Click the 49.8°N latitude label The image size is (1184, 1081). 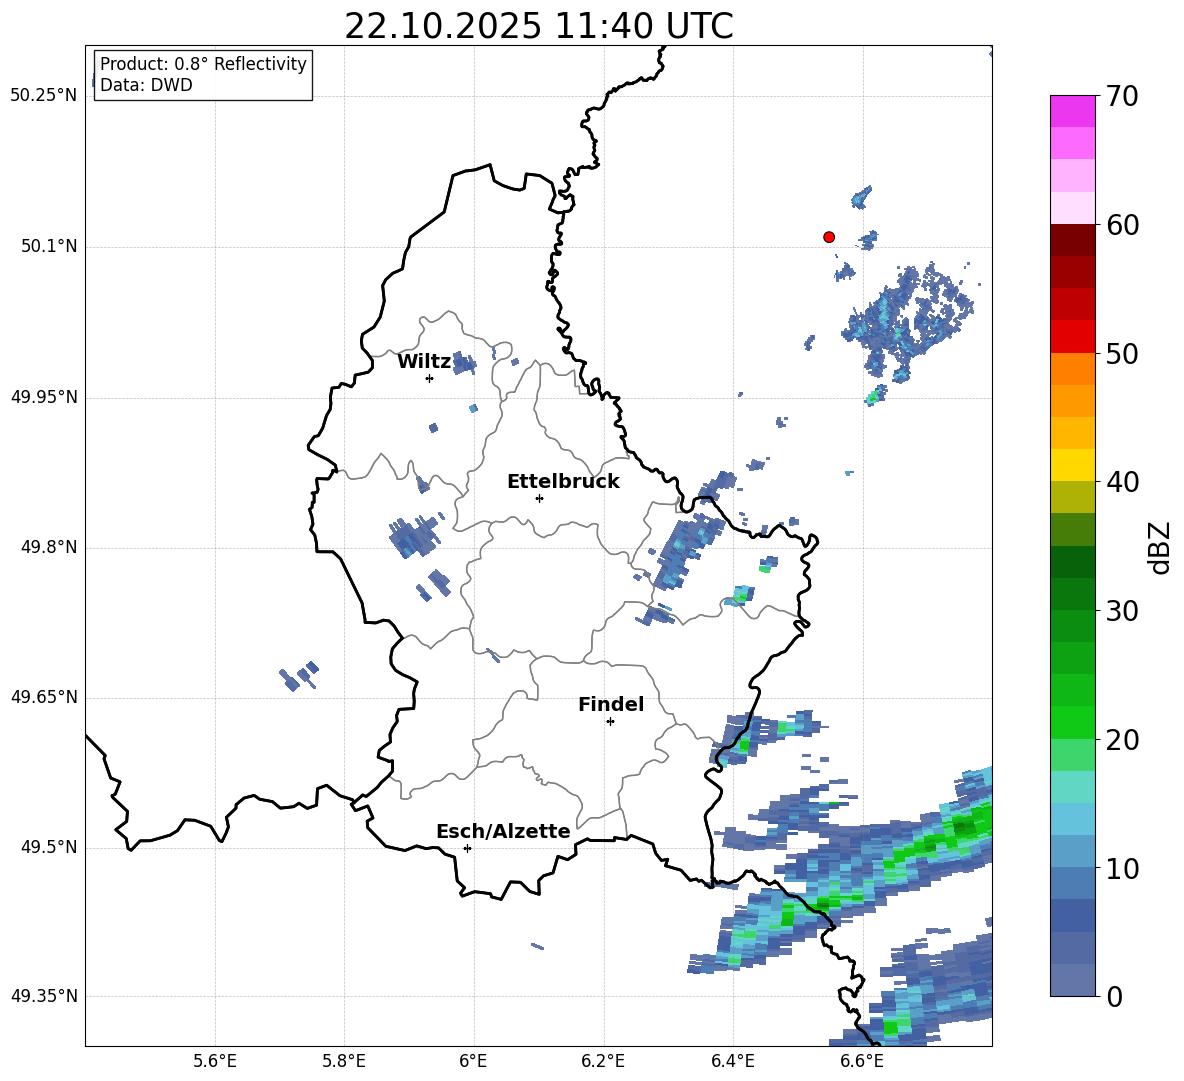coord(50,547)
